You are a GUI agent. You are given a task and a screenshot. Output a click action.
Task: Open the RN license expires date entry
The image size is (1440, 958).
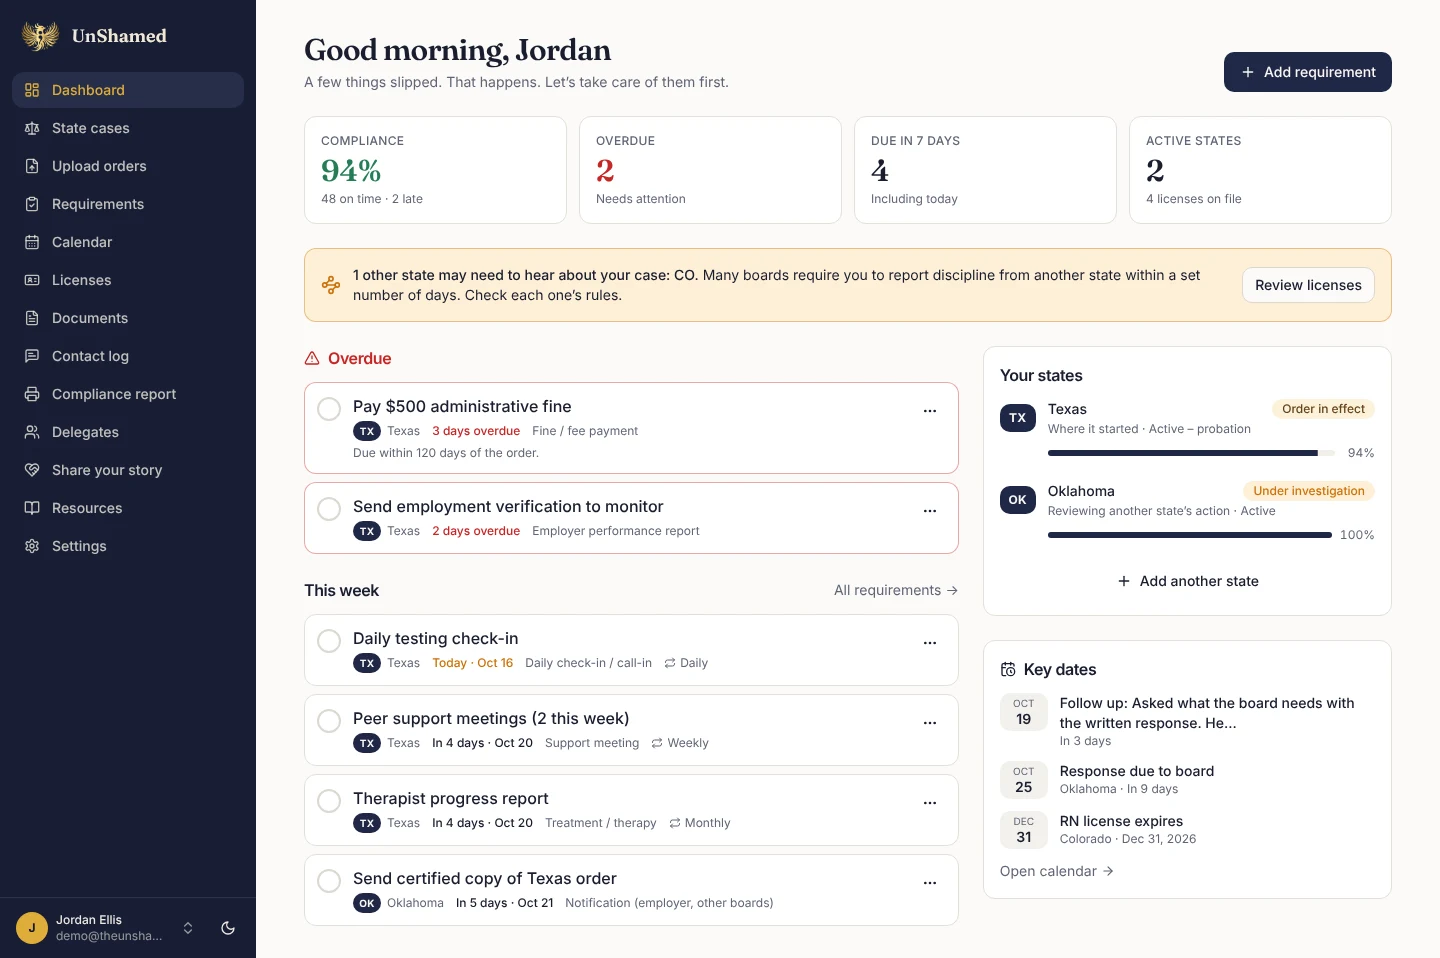[x=1187, y=829]
